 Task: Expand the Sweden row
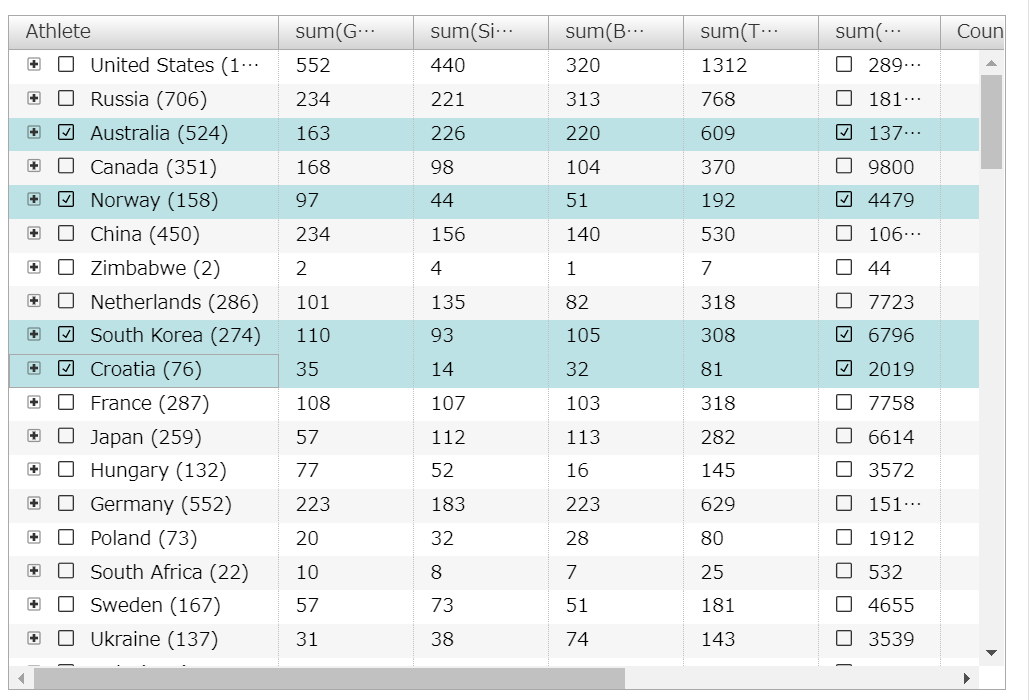[35, 604]
